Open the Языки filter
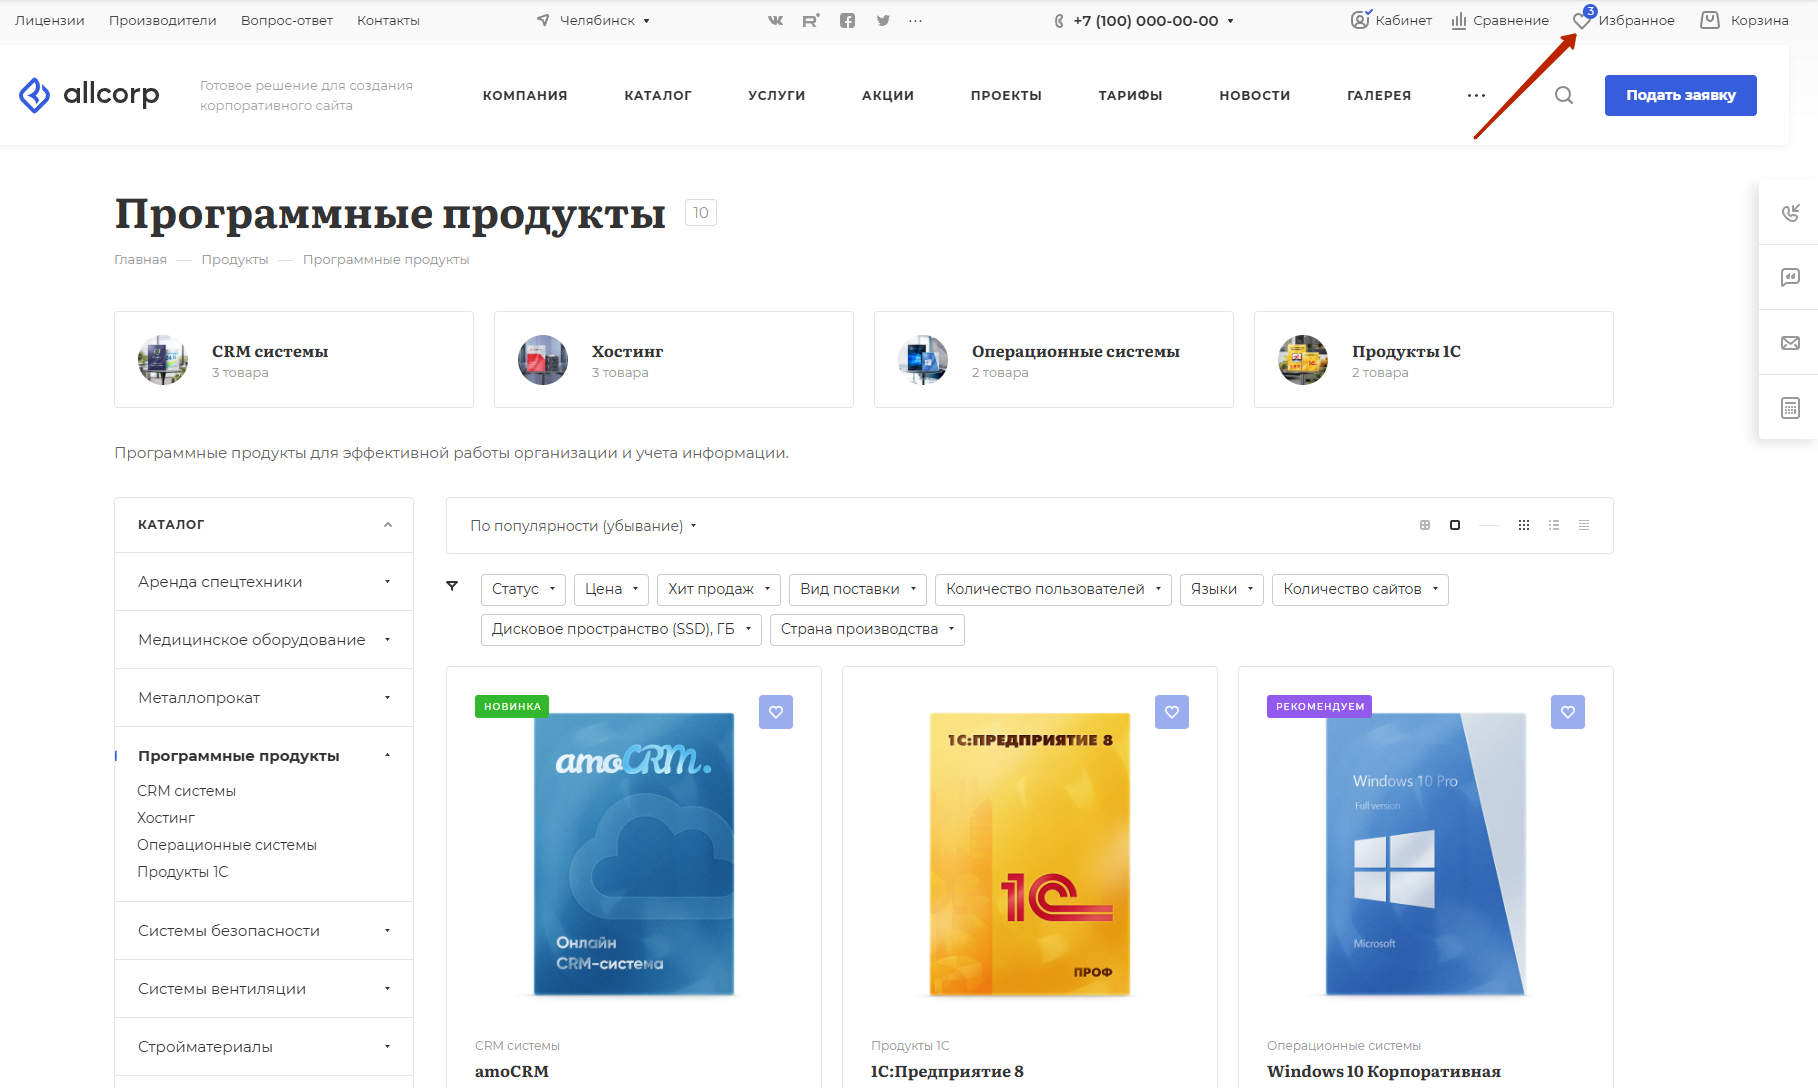The height and width of the screenshot is (1088, 1818). (x=1222, y=589)
